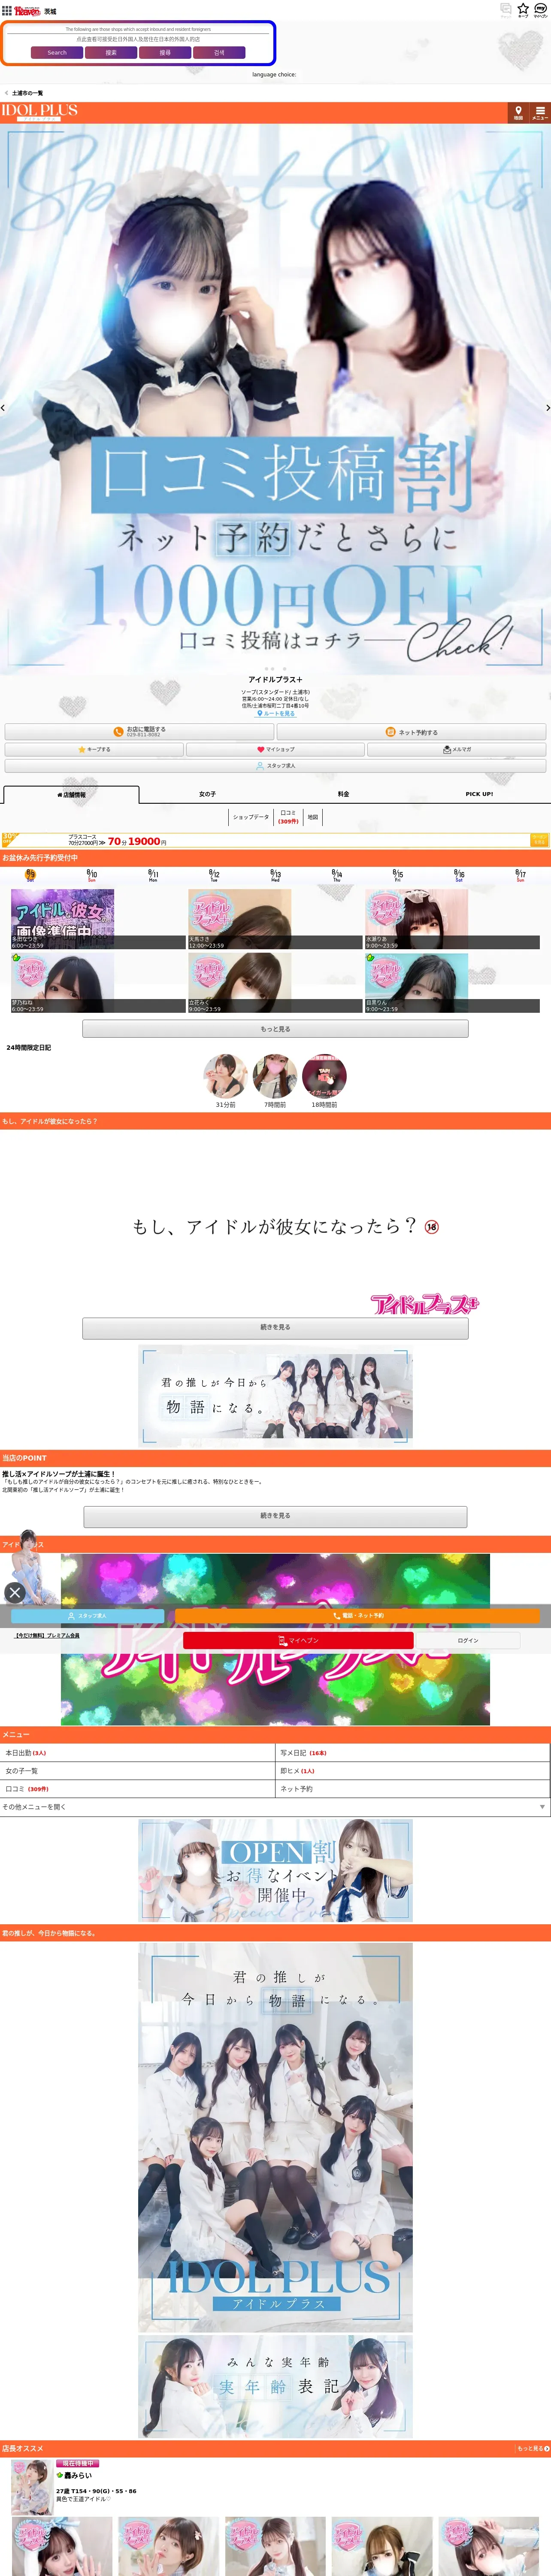Click 続きを見る under 当店のPOINT
Viewport: 551px width, 2576px height.
point(275,1516)
